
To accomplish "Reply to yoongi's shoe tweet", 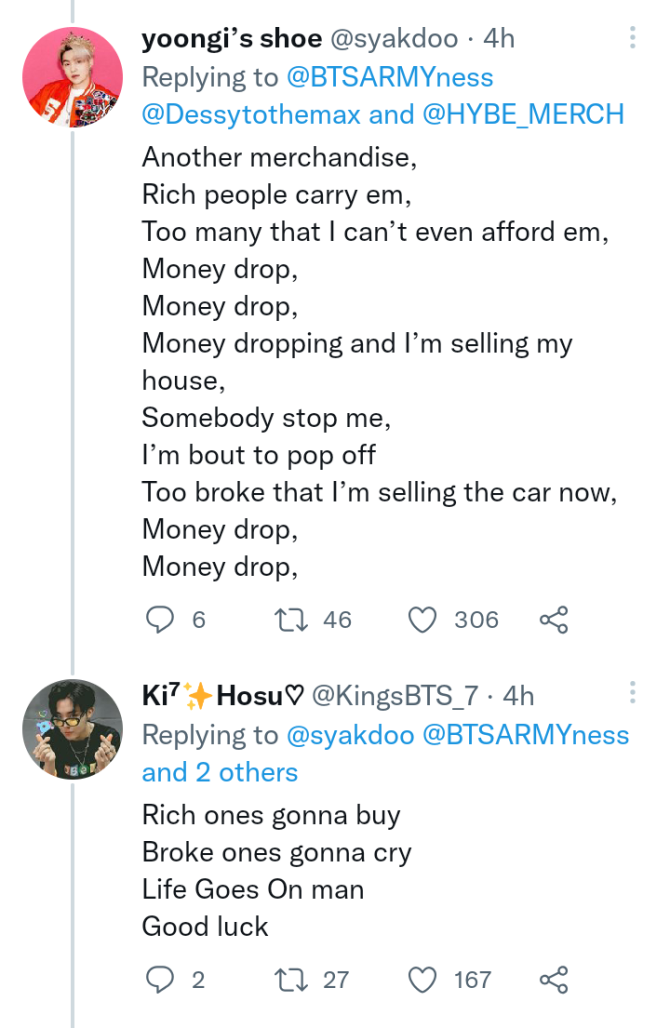I will (159, 620).
